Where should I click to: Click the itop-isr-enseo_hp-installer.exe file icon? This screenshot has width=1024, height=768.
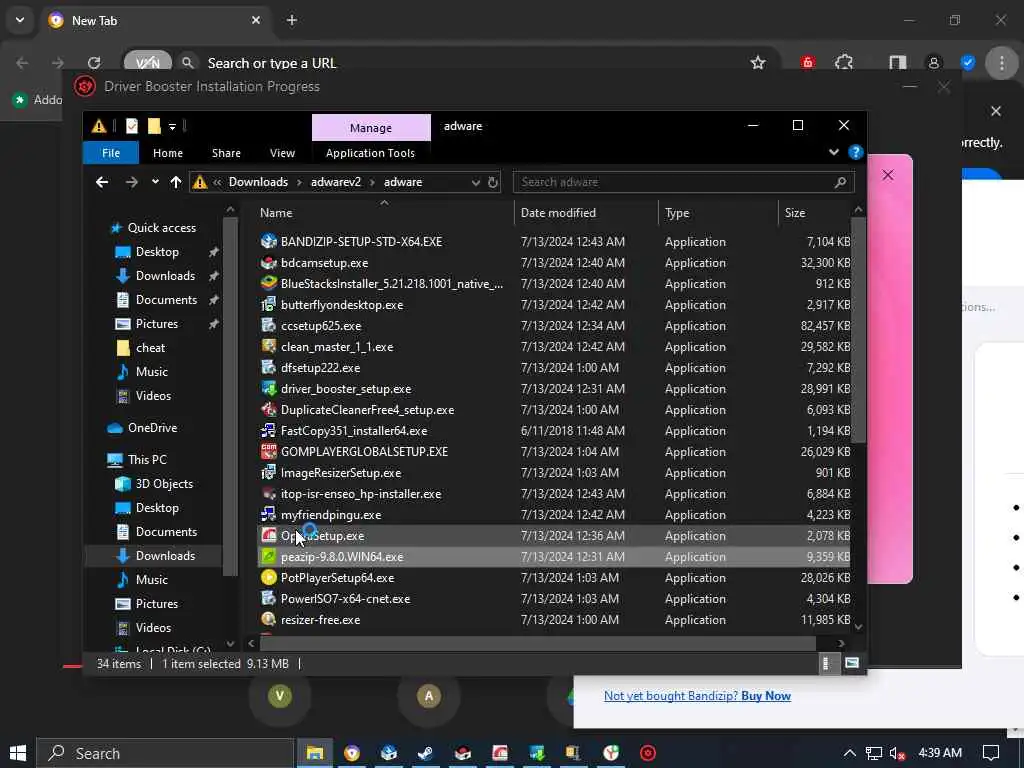(x=268, y=493)
